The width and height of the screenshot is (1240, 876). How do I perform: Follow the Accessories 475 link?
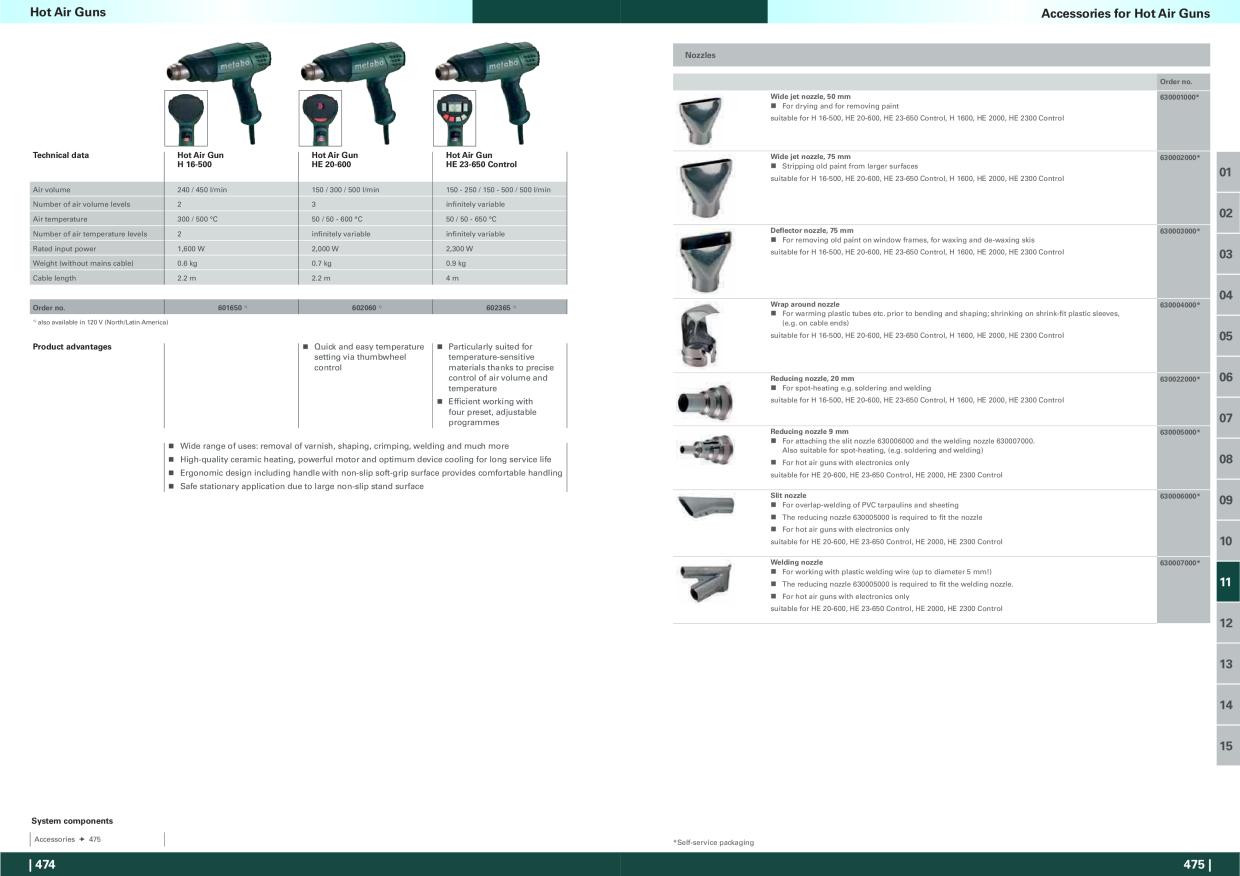(67, 839)
